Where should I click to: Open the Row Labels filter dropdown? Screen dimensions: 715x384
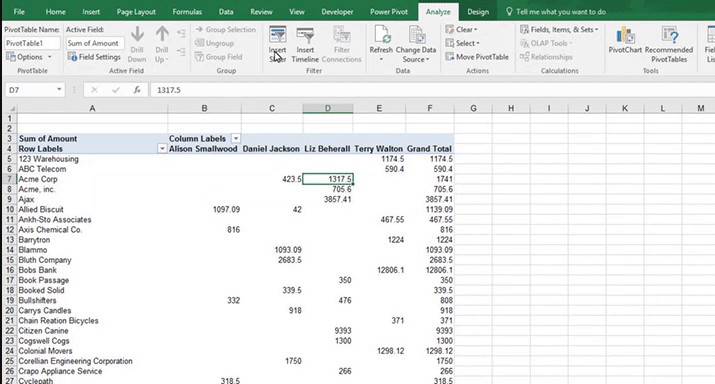[162, 149]
